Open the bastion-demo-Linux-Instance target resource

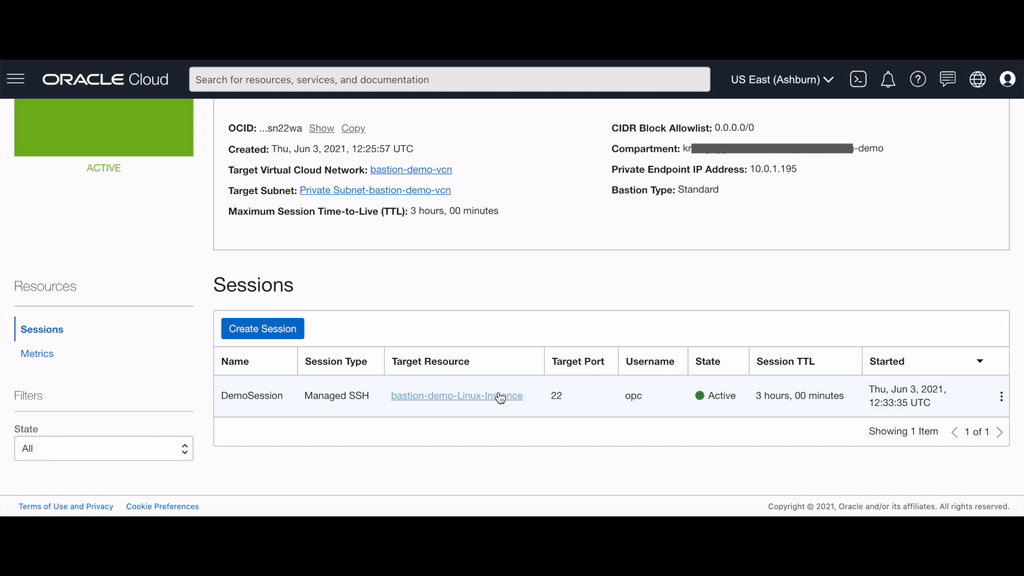[456, 395]
